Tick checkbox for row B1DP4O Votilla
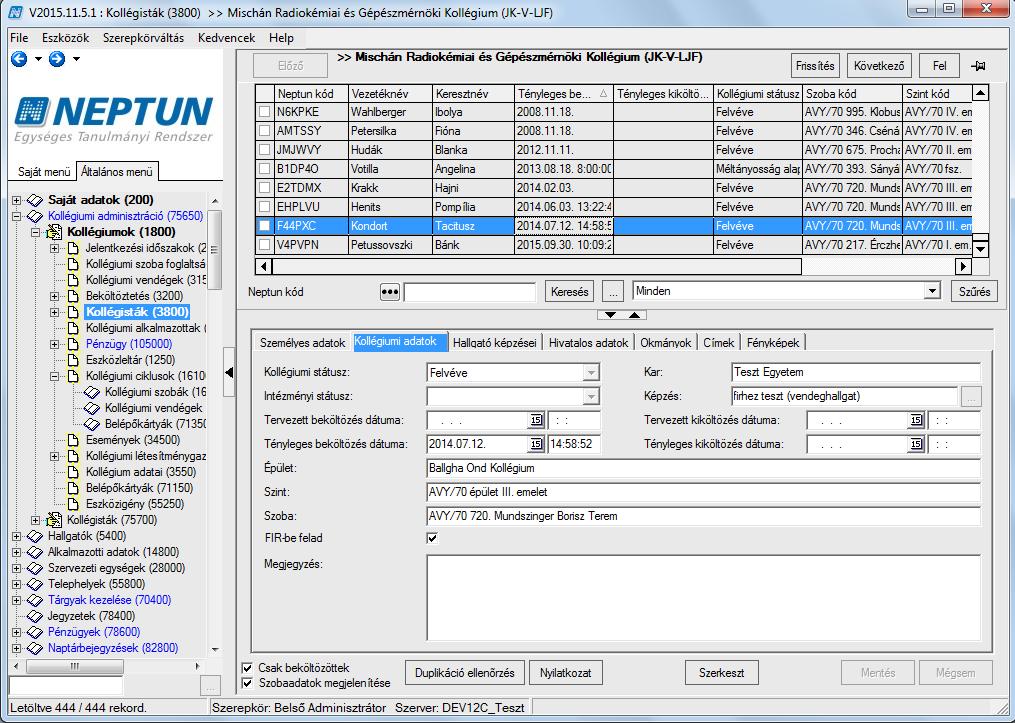Image resolution: width=1015 pixels, height=723 pixels. [x=264, y=169]
